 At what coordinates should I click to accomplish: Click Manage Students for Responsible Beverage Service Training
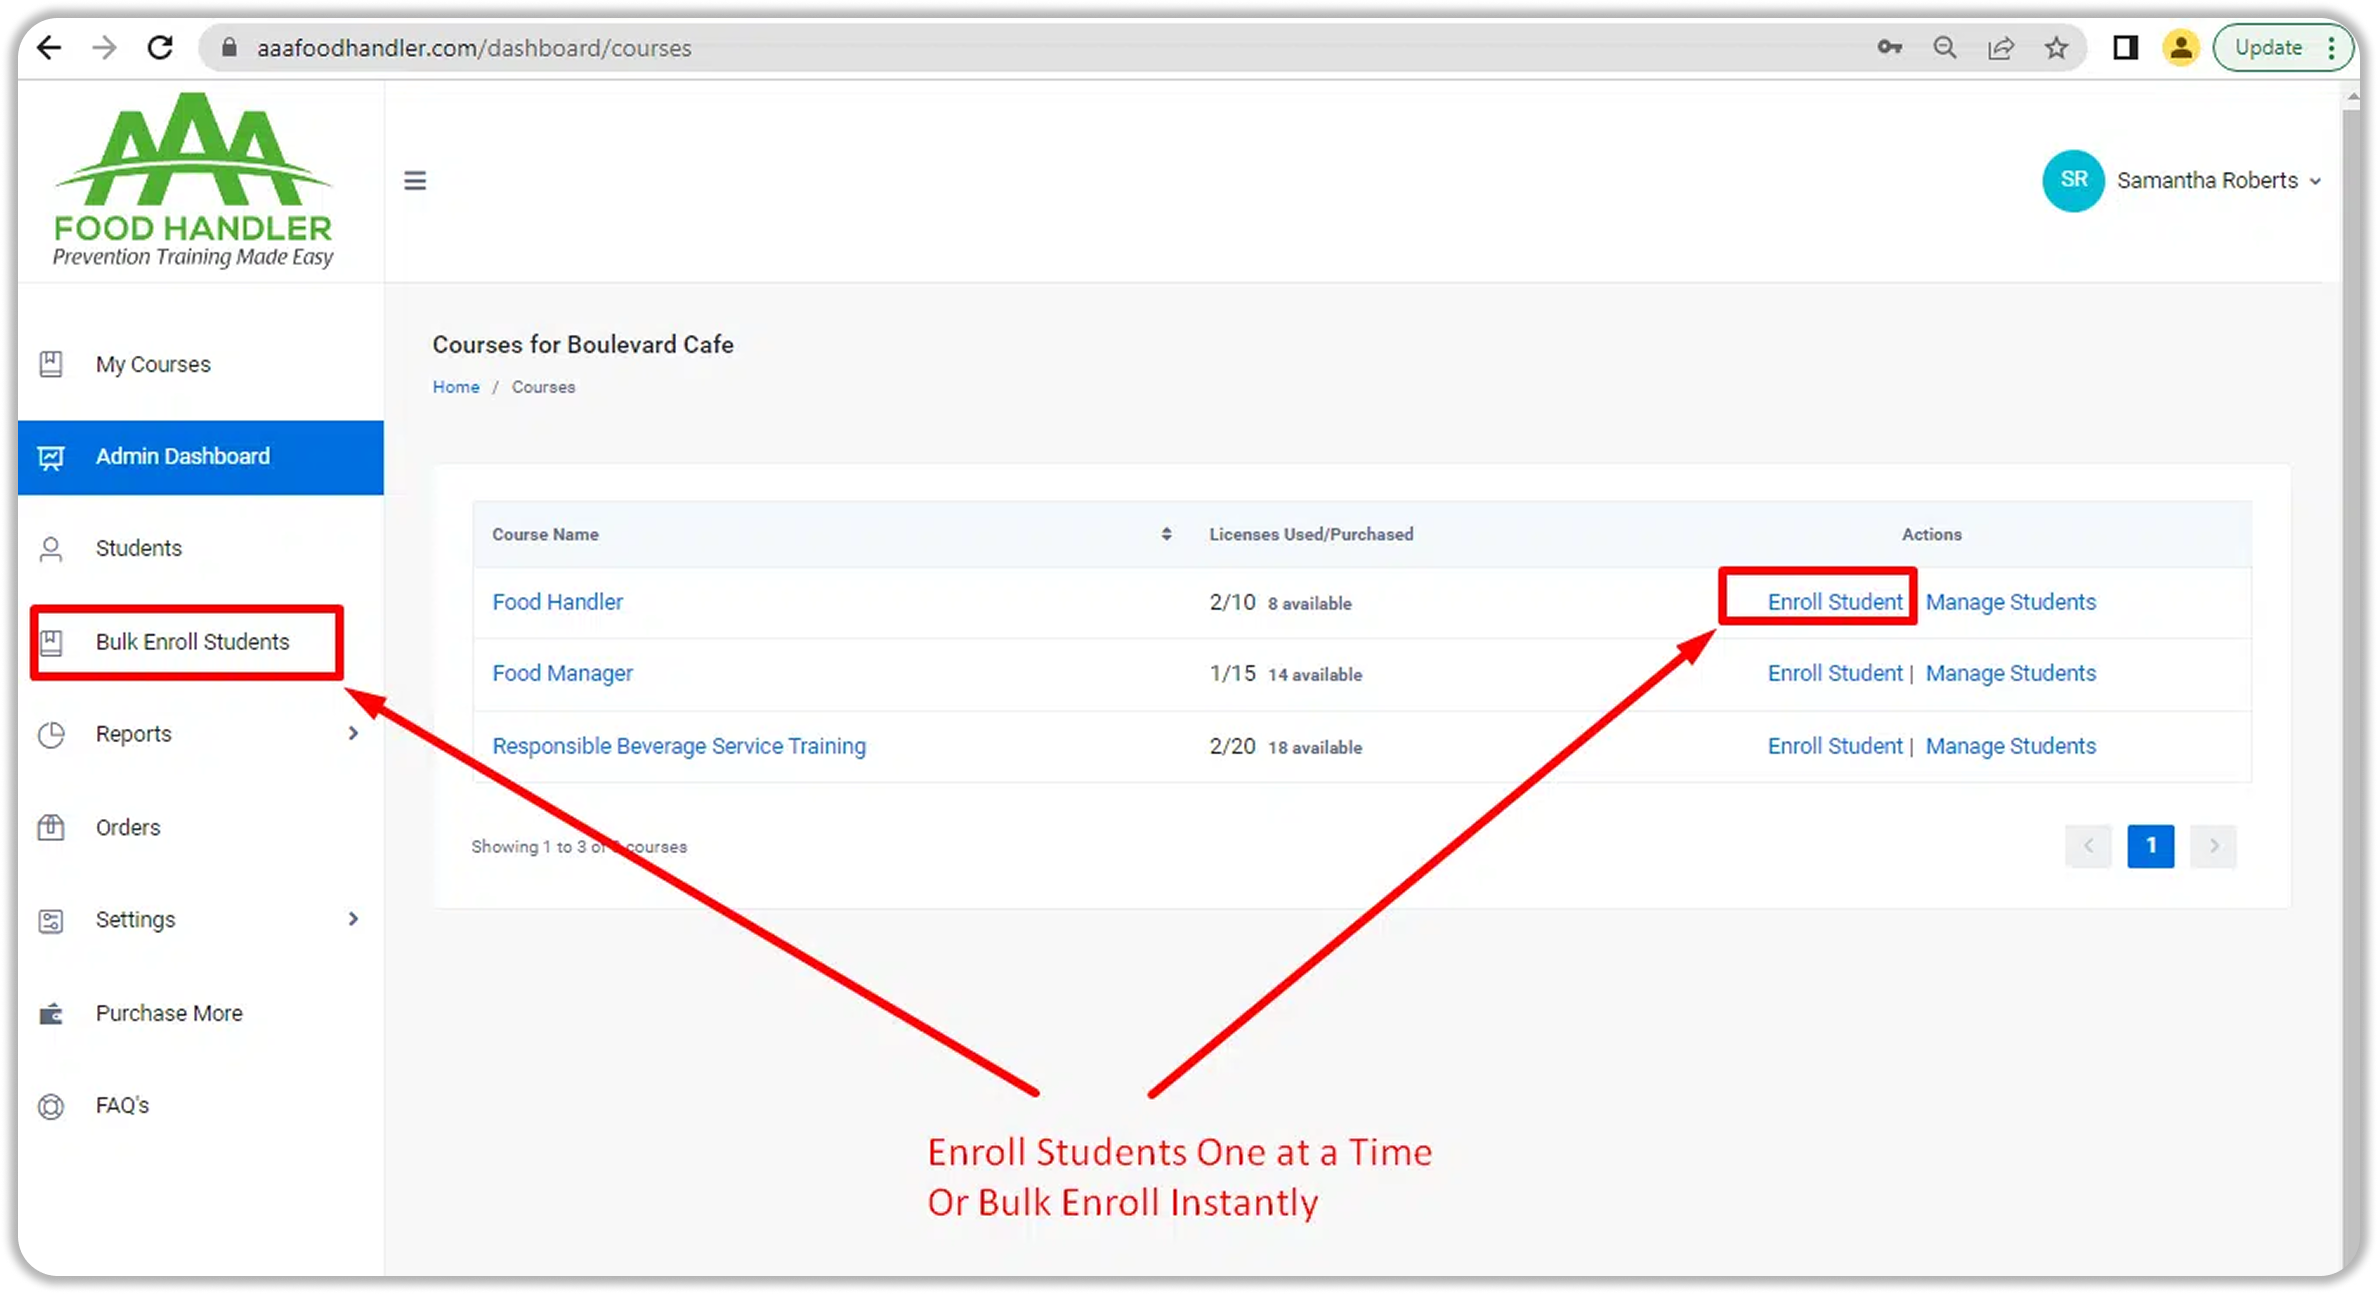2010,746
